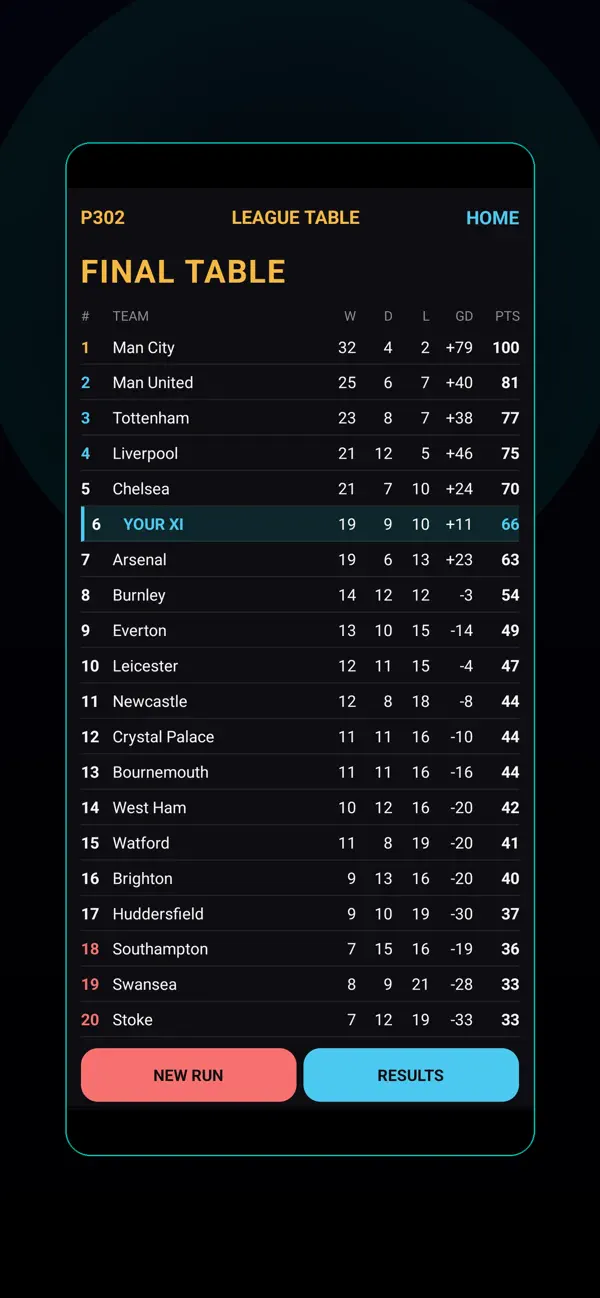The image size is (600, 1298).
Task: Choose the Tottenham row
Action: click(300, 418)
